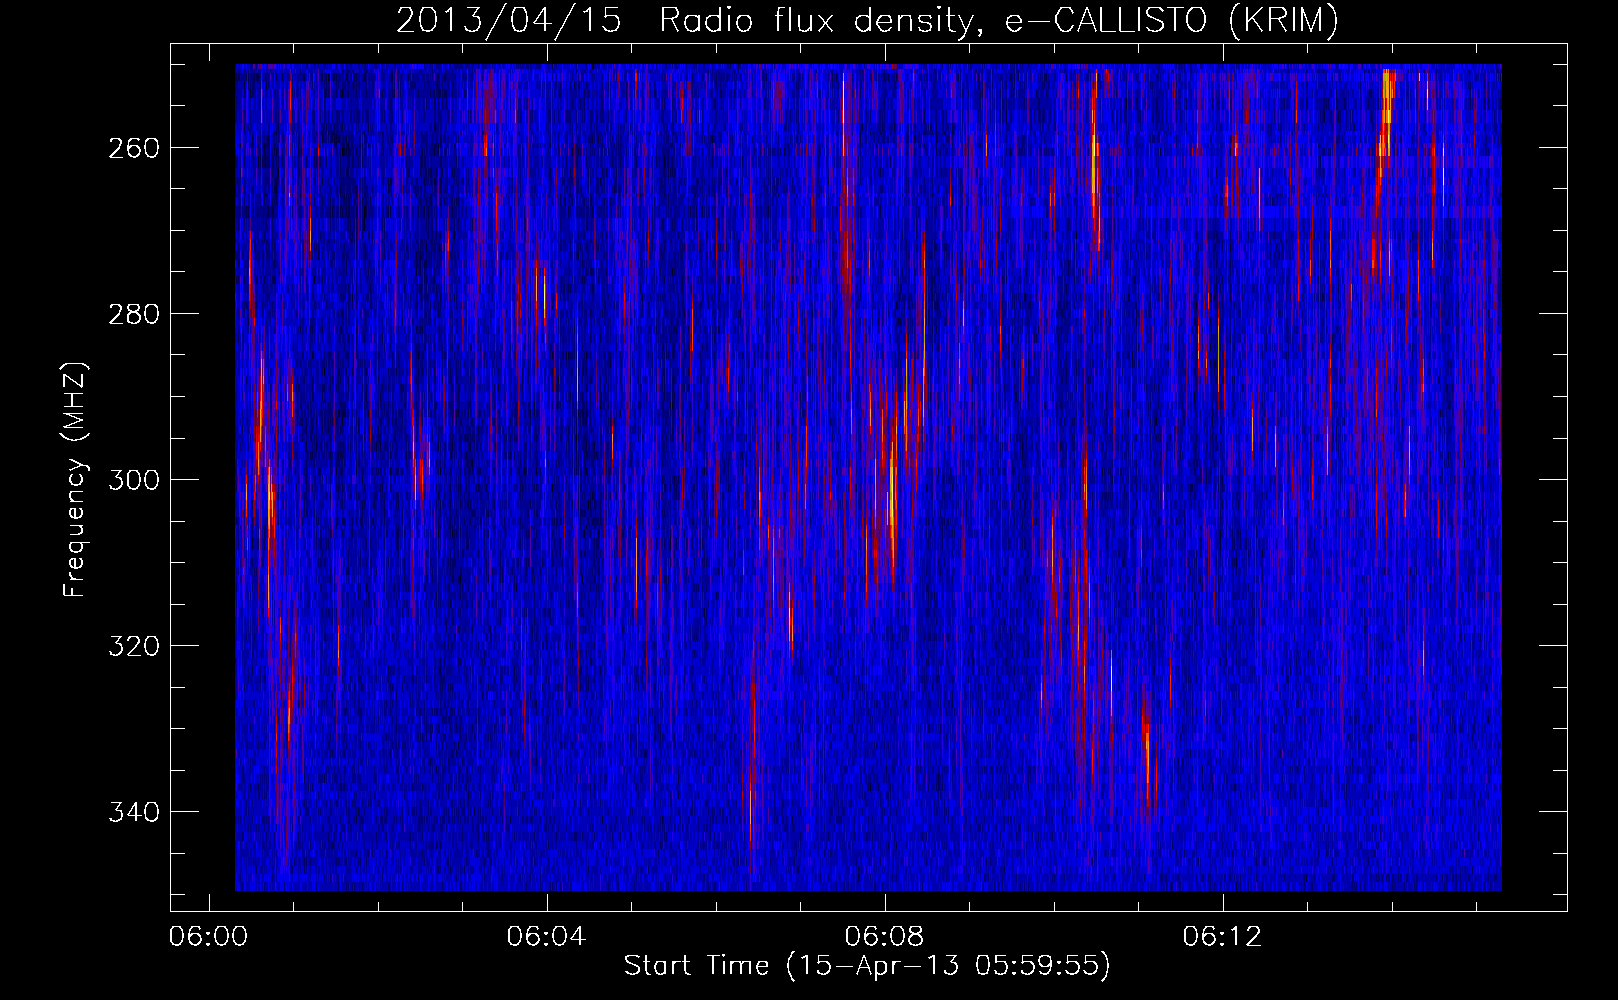Screen dimensions: 1618x1000
Task: Click the 06:04 time tick label
Action: point(547,937)
